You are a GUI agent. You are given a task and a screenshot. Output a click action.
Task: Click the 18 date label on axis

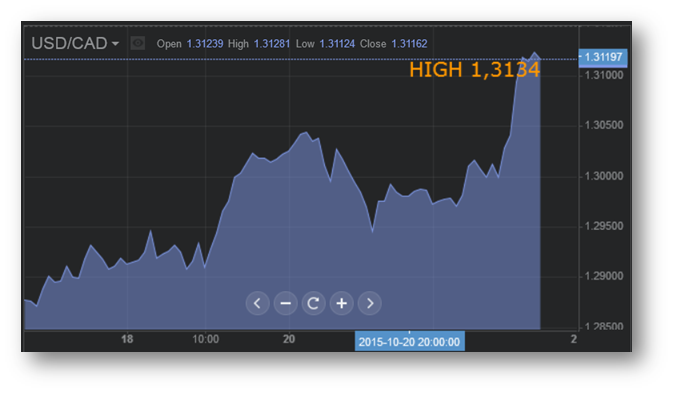(x=127, y=339)
